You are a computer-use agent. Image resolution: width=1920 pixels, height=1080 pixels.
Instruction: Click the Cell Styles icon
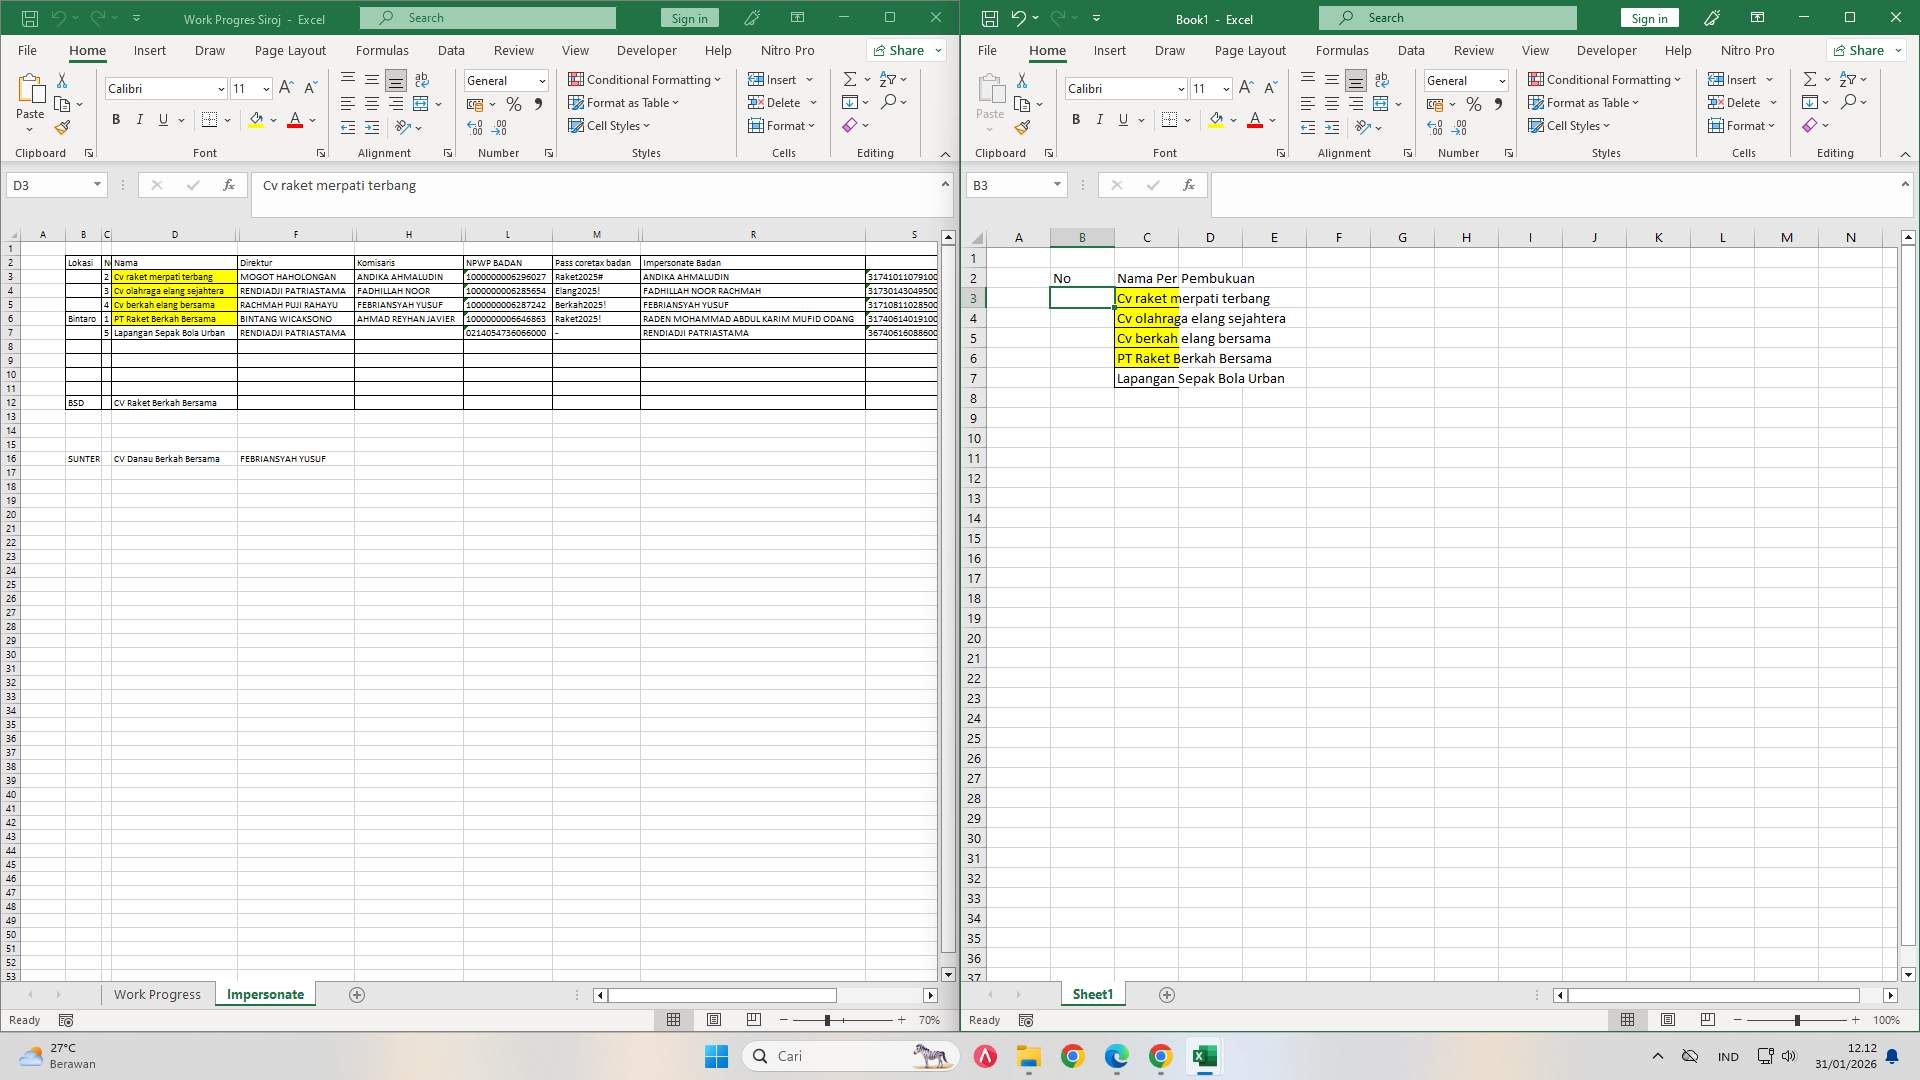[577, 126]
